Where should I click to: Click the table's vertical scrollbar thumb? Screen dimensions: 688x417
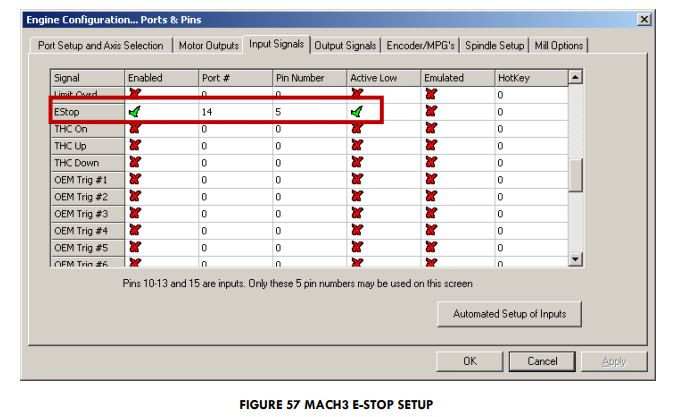[575, 174]
